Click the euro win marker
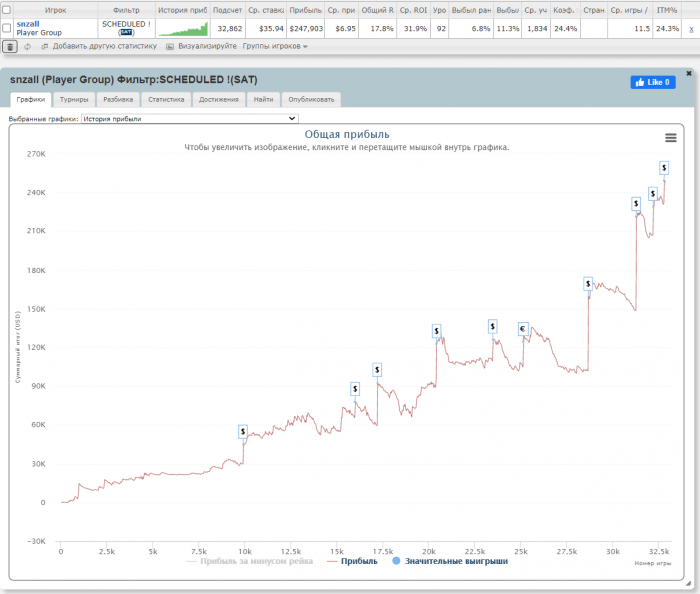The width and height of the screenshot is (700, 594). [x=523, y=329]
